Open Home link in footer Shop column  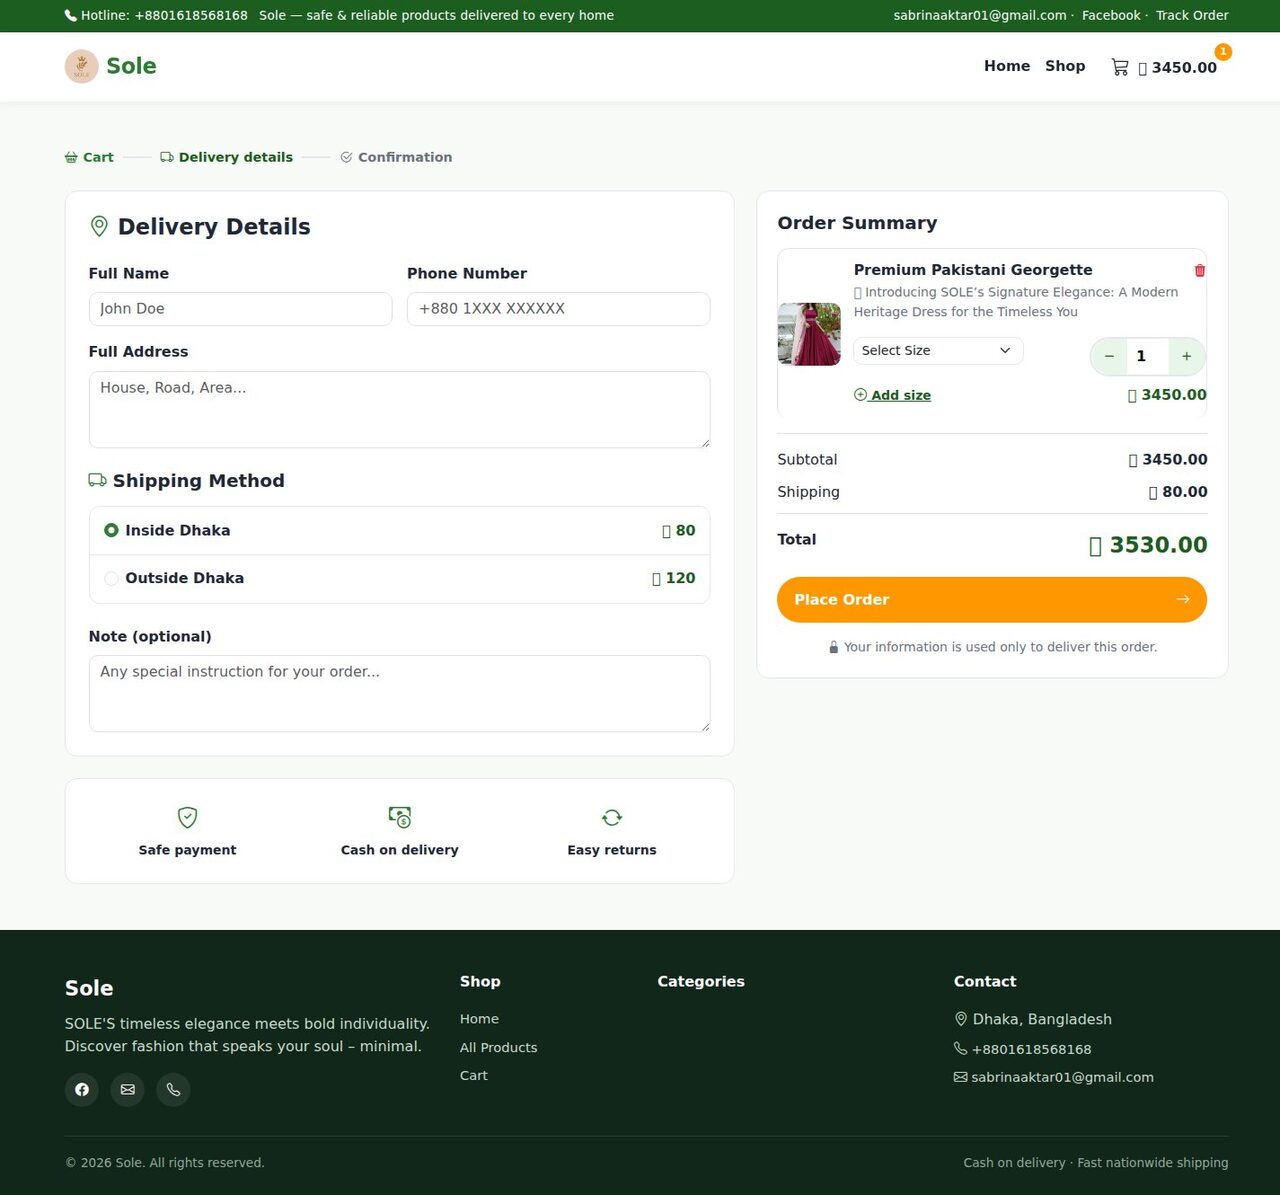[479, 1019]
